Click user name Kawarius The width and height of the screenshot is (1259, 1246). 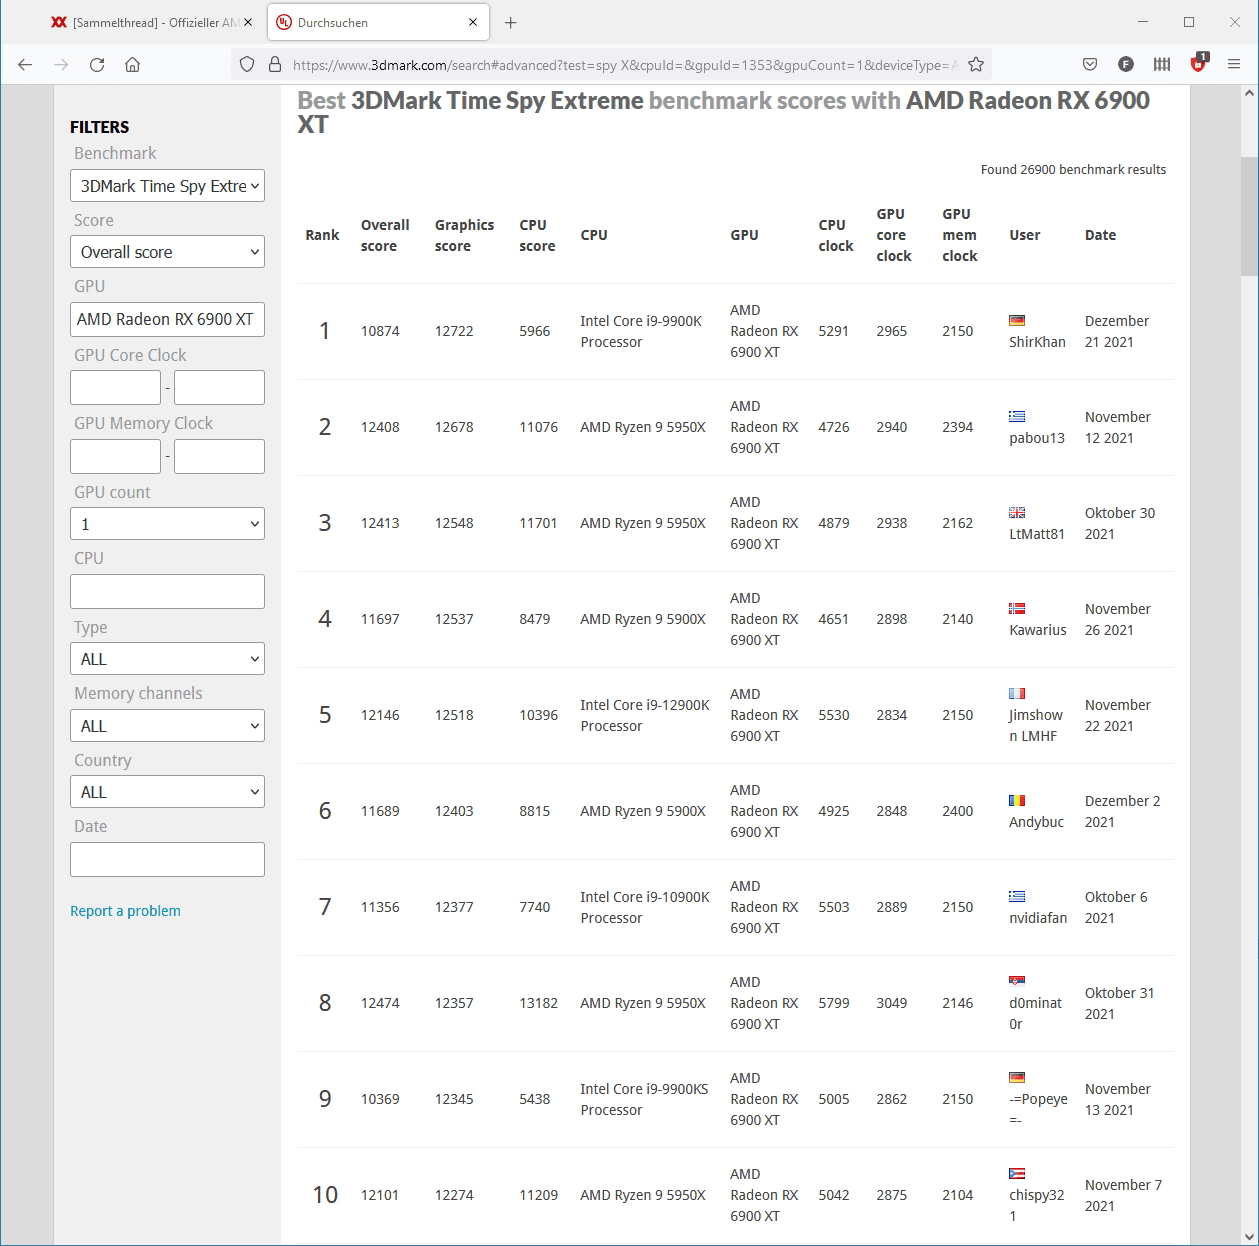(x=1038, y=630)
